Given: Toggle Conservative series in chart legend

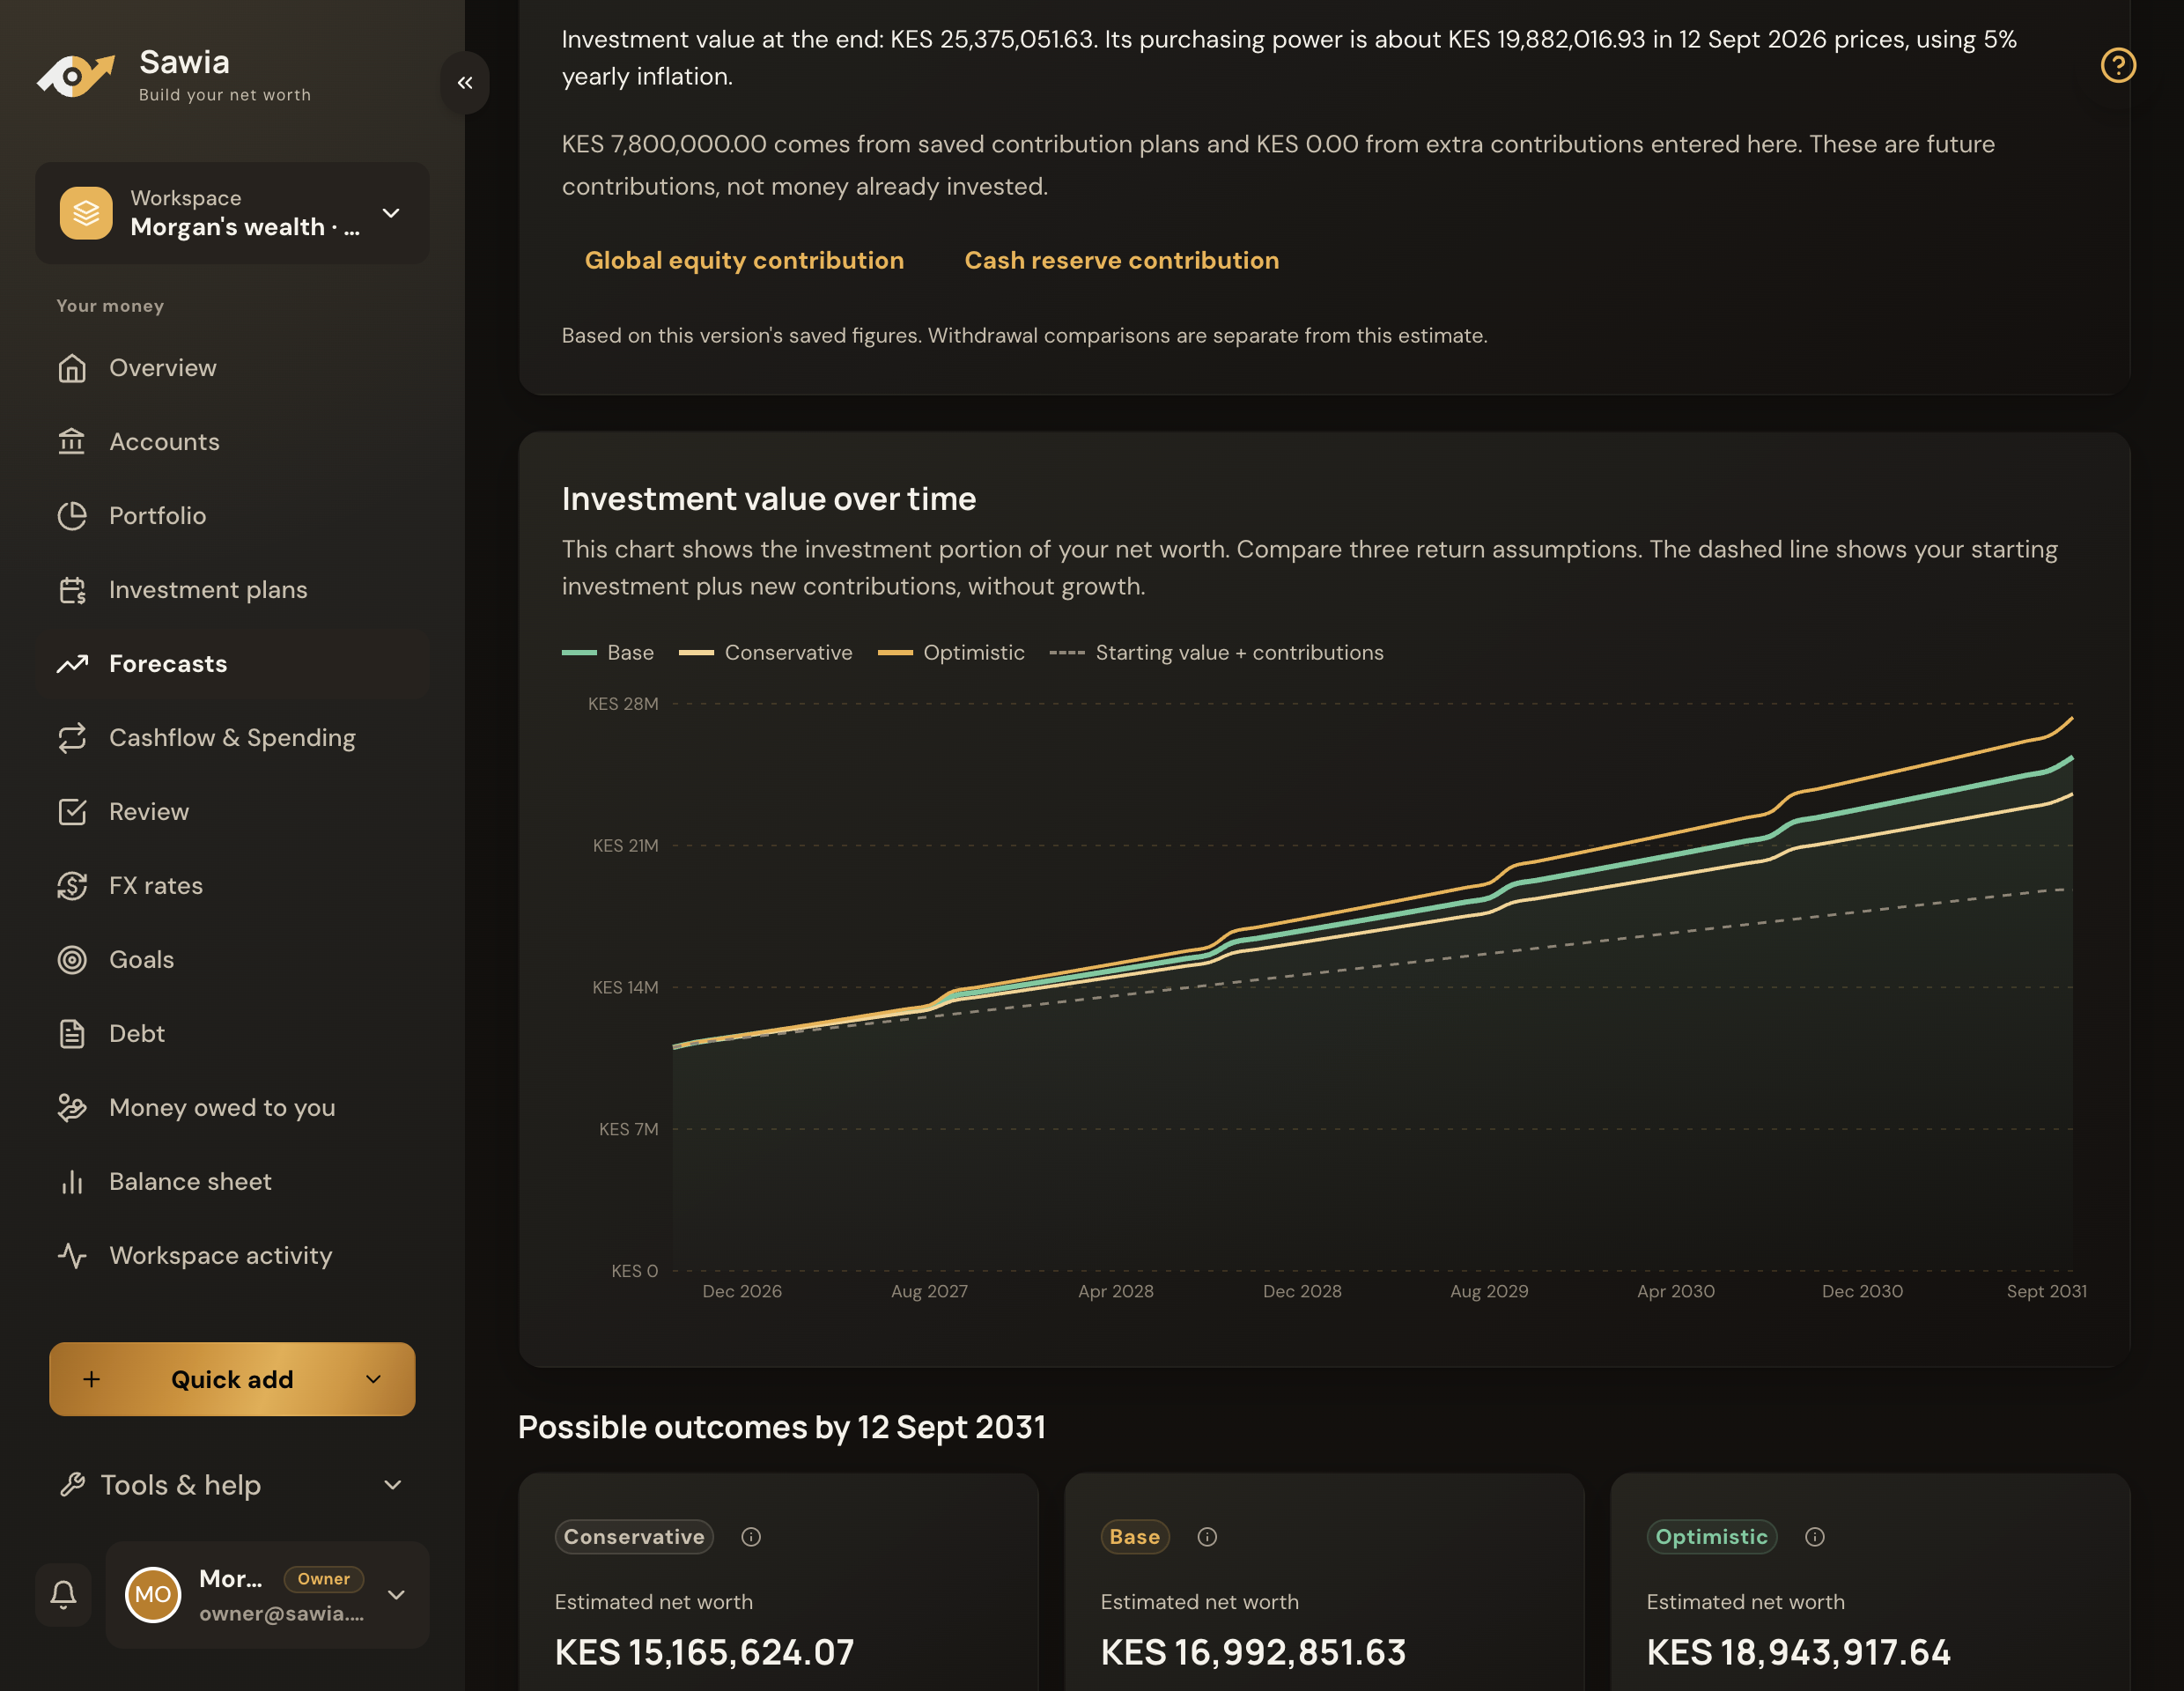Looking at the screenshot, I should [x=766, y=653].
